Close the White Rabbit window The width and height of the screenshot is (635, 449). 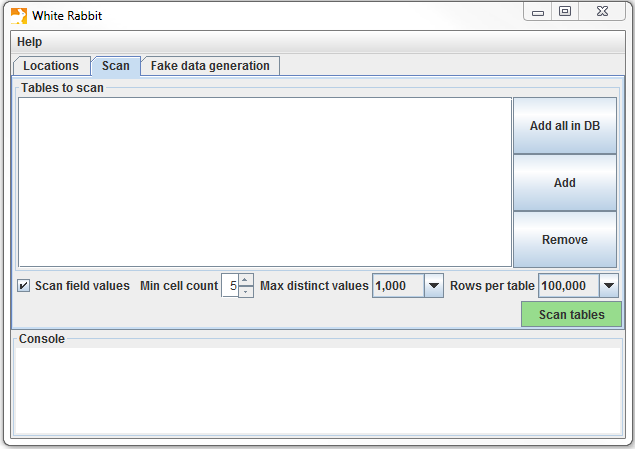tap(602, 11)
